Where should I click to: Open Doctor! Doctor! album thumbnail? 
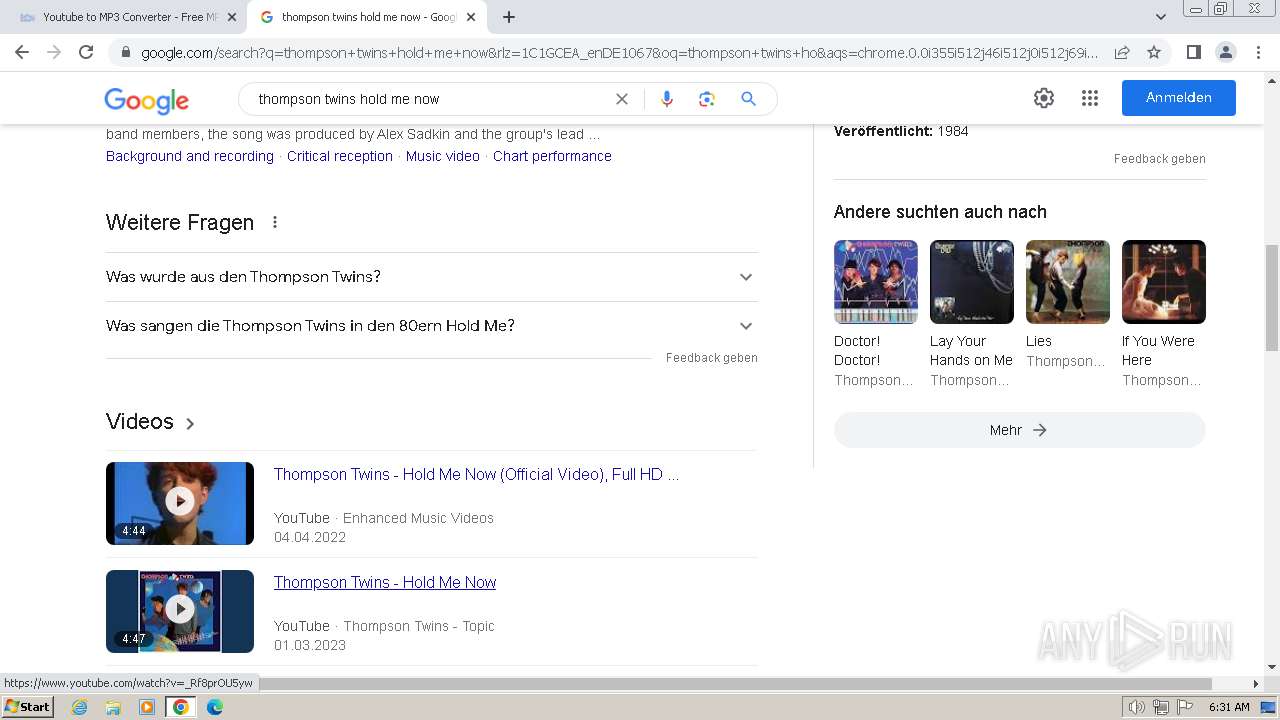click(x=876, y=282)
